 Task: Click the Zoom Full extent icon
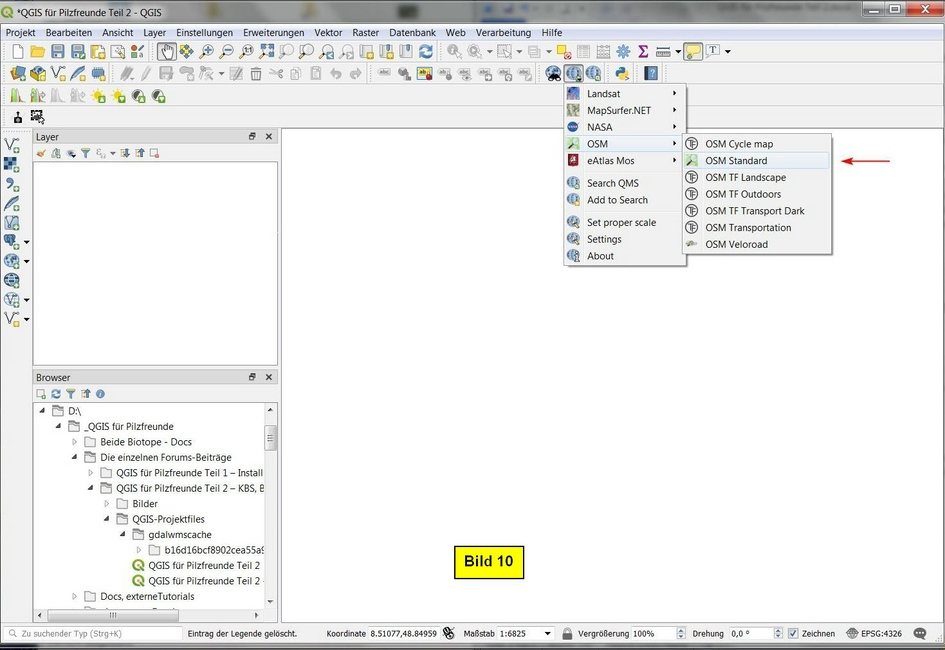[x=267, y=51]
